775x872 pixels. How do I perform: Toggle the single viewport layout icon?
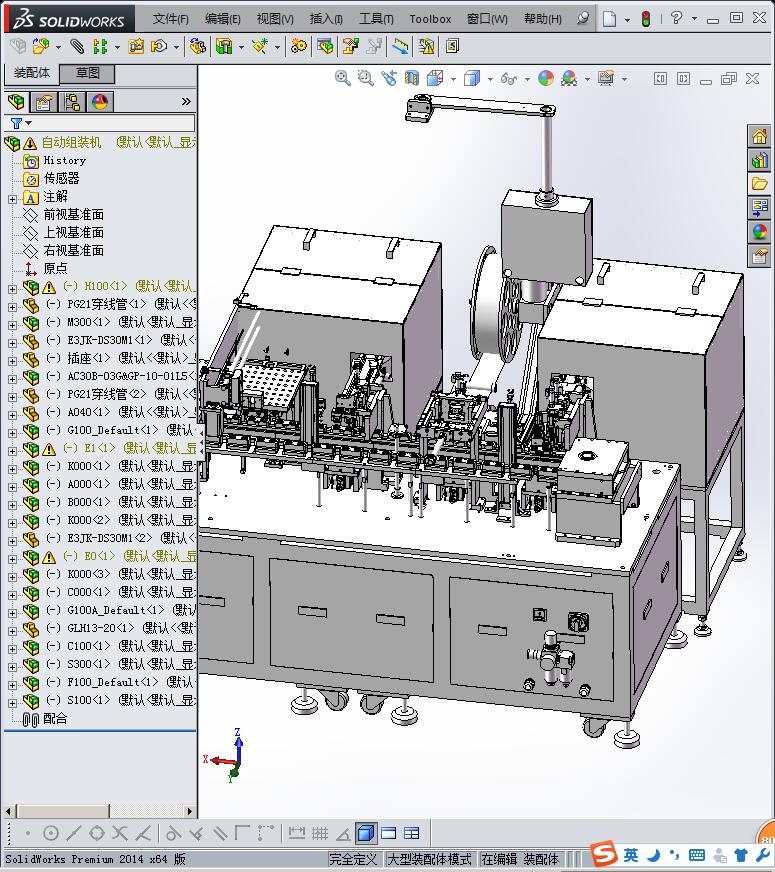[389, 833]
